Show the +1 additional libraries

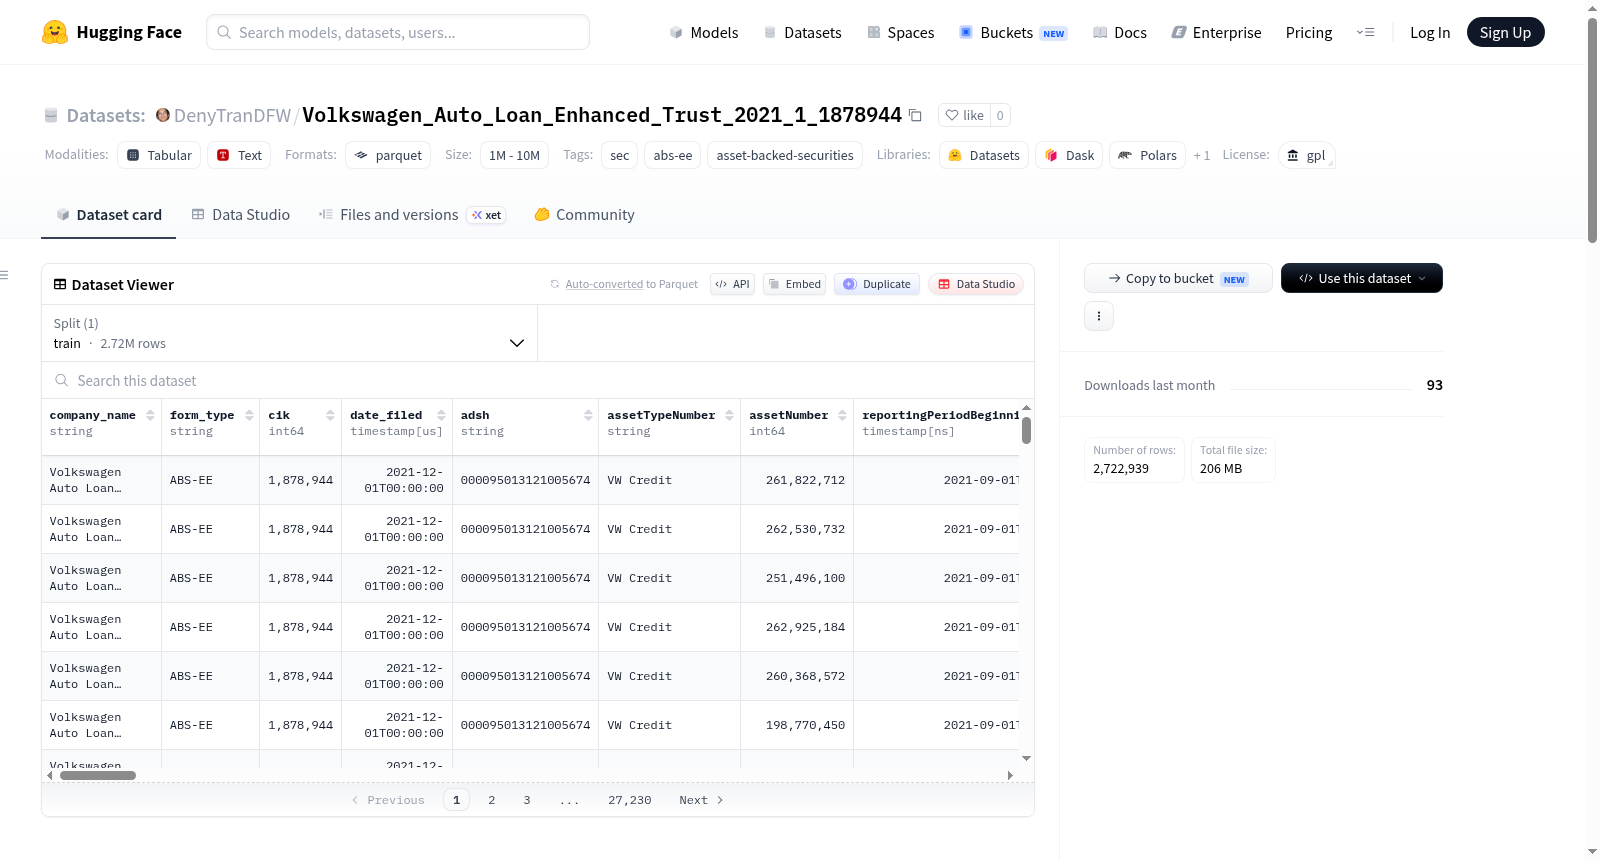pyautogui.click(x=1202, y=155)
